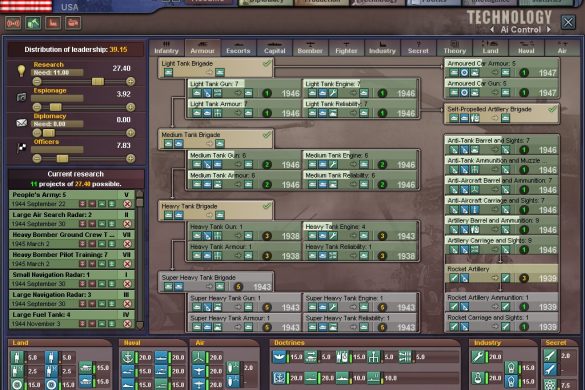Open the Infantry technology tab
Image resolution: width=585 pixels, height=390 pixels.
coord(166,48)
